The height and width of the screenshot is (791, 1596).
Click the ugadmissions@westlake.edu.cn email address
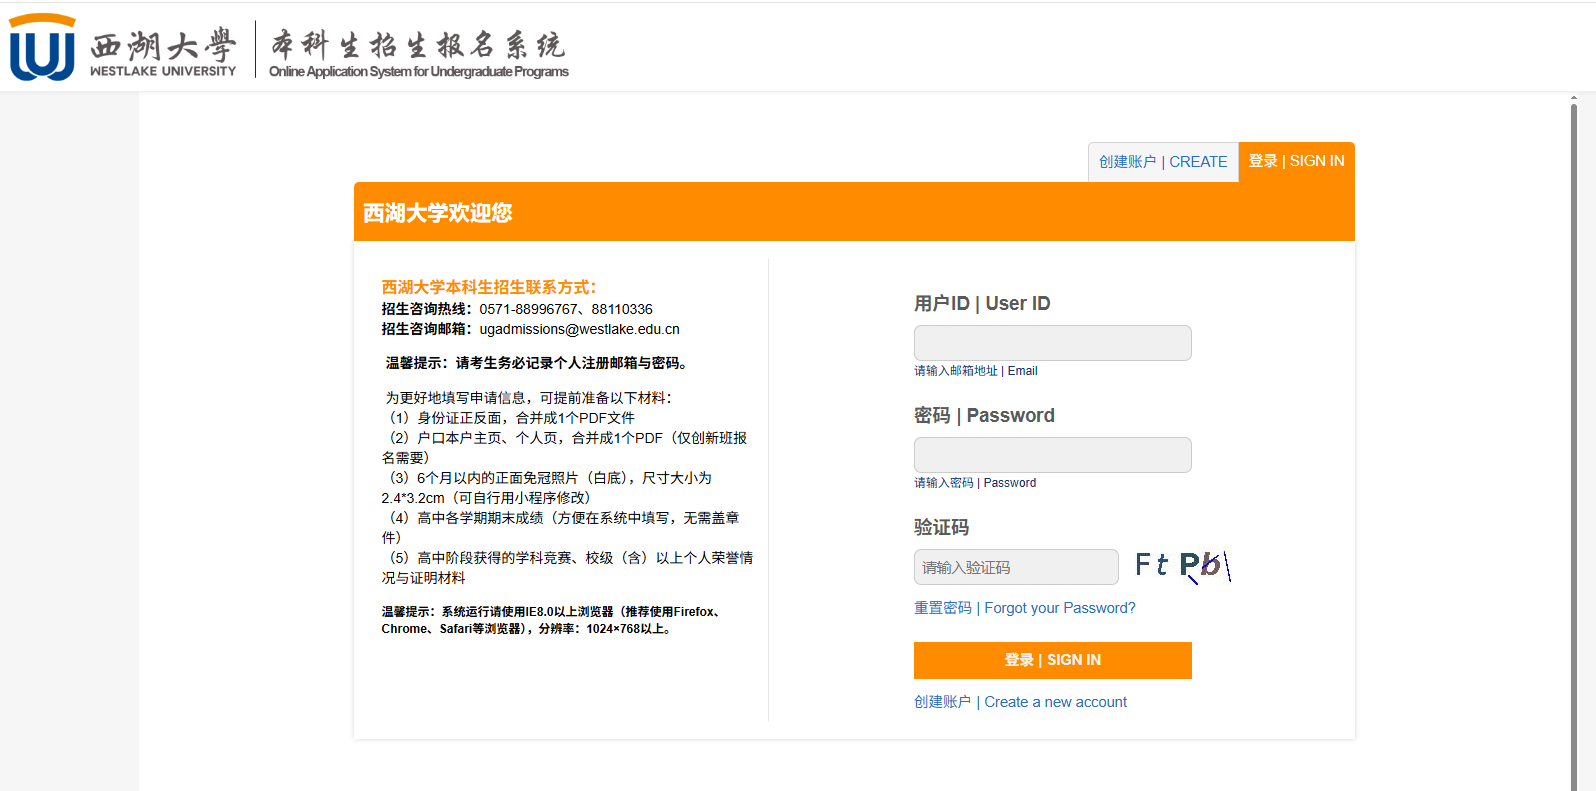click(579, 329)
